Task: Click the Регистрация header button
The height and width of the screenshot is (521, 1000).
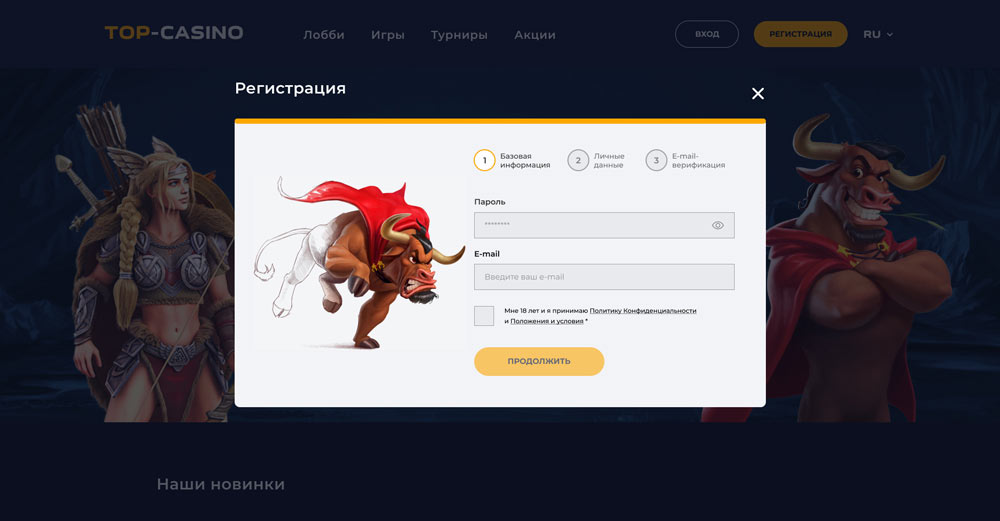Action: [800, 34]
